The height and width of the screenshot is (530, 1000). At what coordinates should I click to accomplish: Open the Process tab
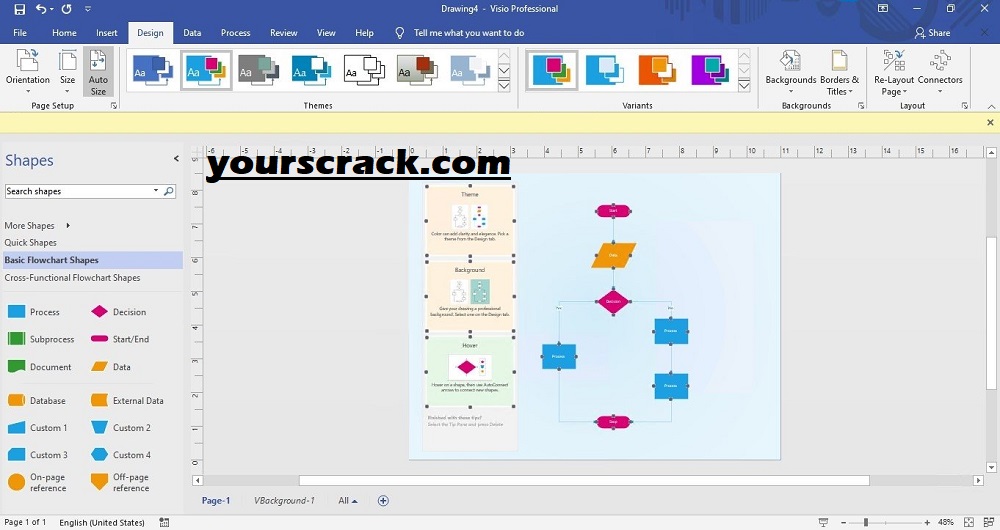[235, 33]
